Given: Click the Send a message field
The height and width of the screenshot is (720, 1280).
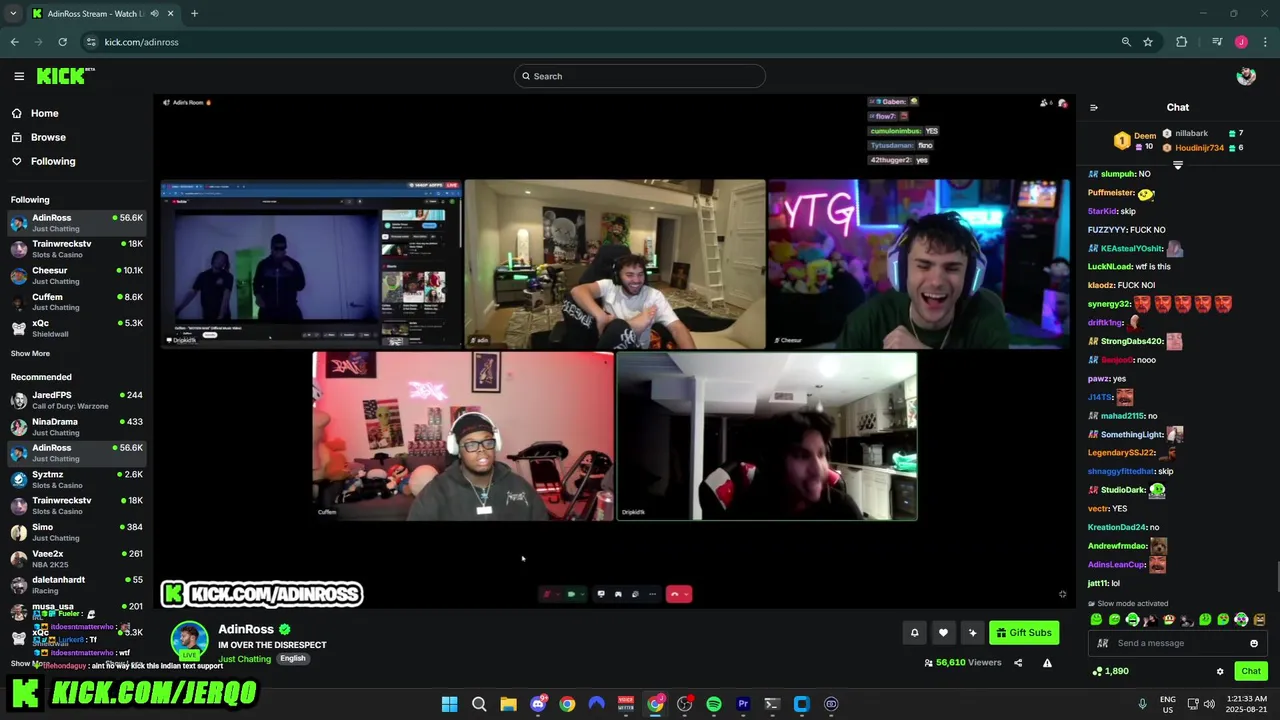Looking at the screenshot, I should click(1178, 643).
